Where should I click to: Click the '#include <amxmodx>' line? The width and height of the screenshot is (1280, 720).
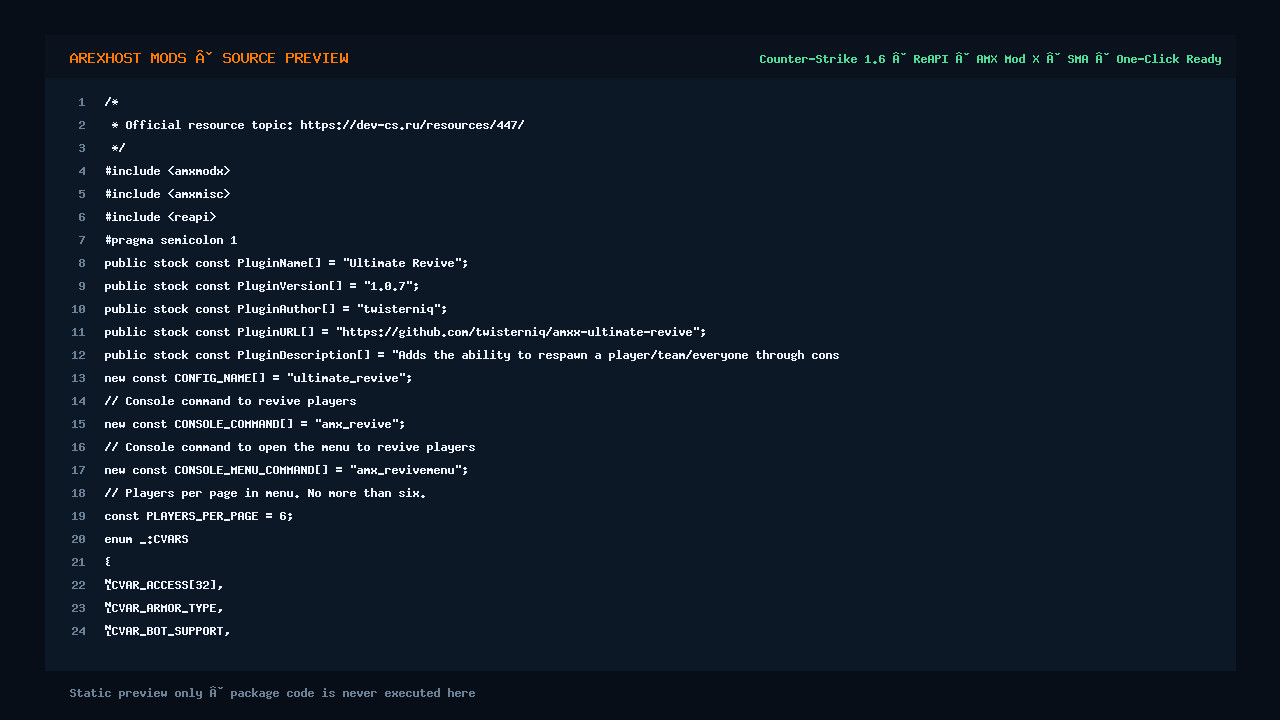(167, 171)
